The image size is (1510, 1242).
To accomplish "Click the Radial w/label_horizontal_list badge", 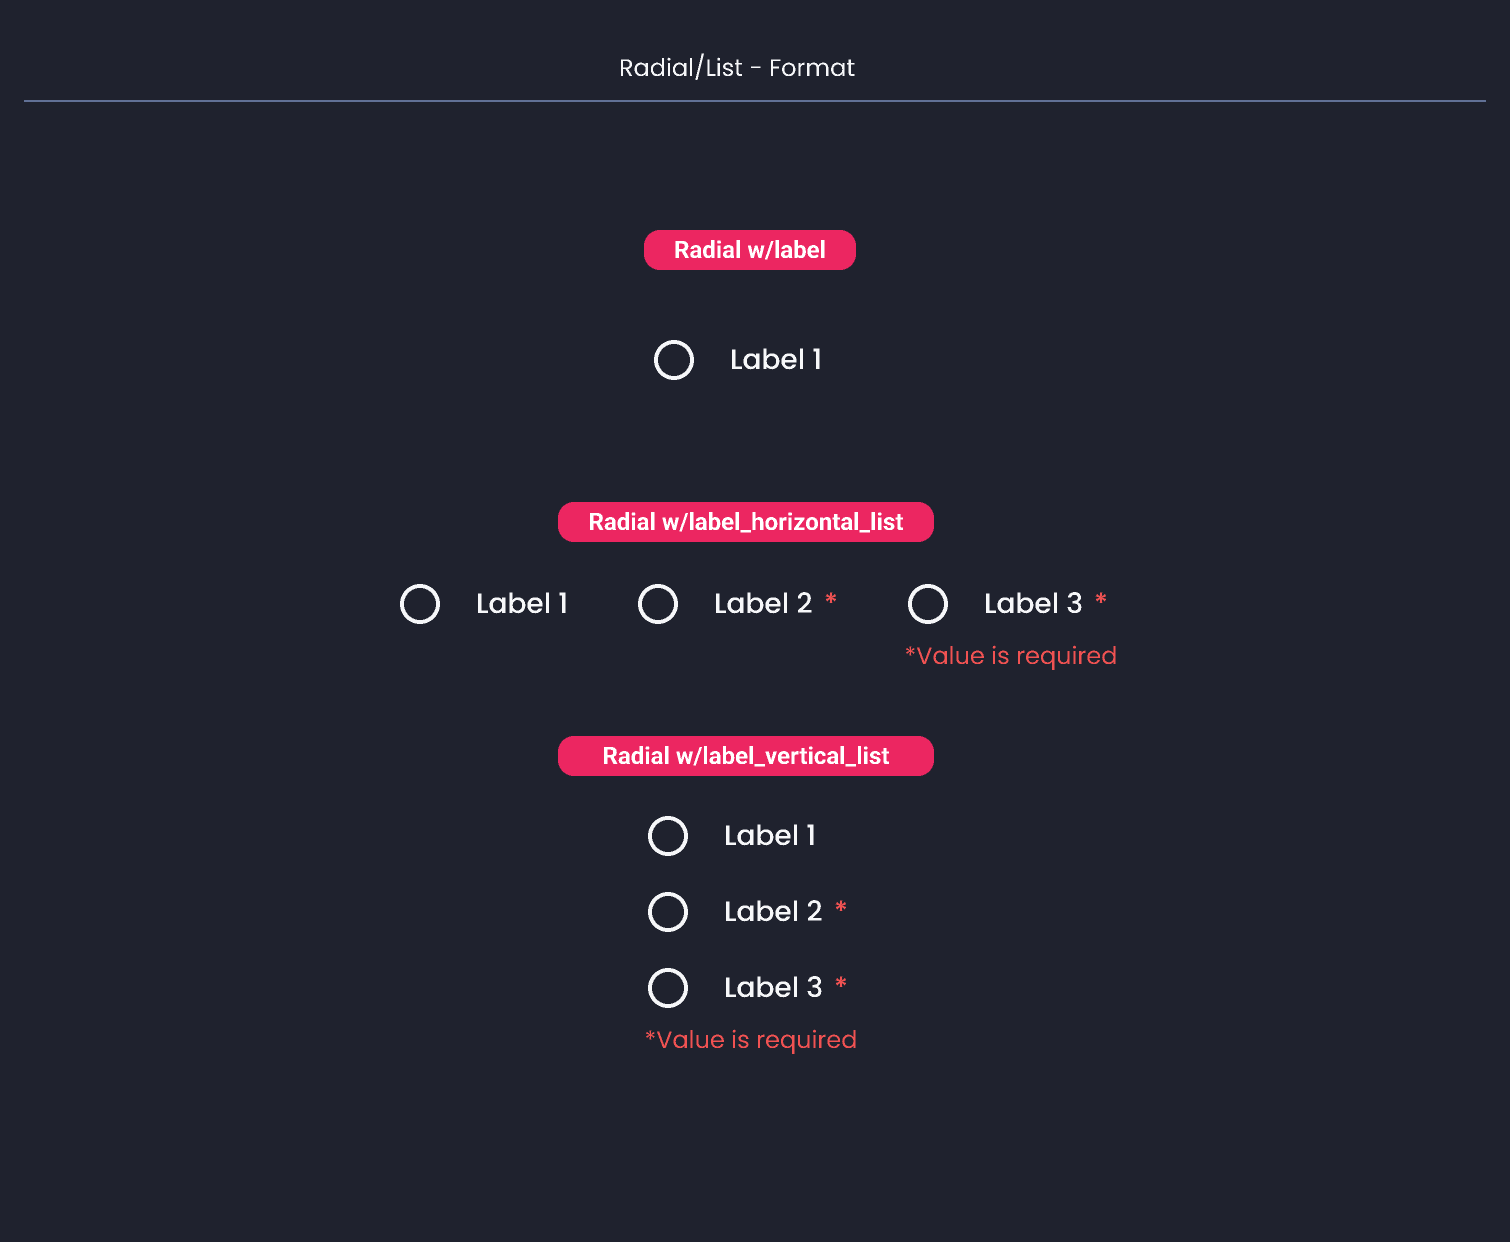I will [x=745, y=521].
